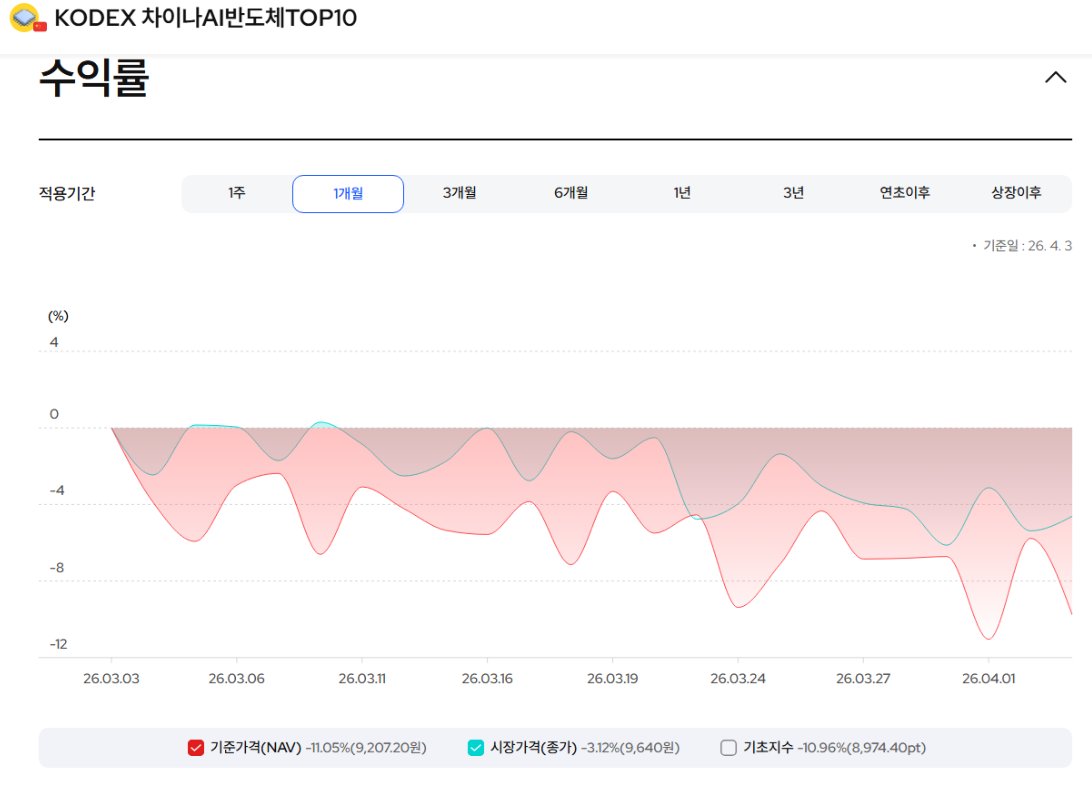Click the 1주 period button
Image resolution: width=1092 pixels, height=790 pixels.
[237, 193]
